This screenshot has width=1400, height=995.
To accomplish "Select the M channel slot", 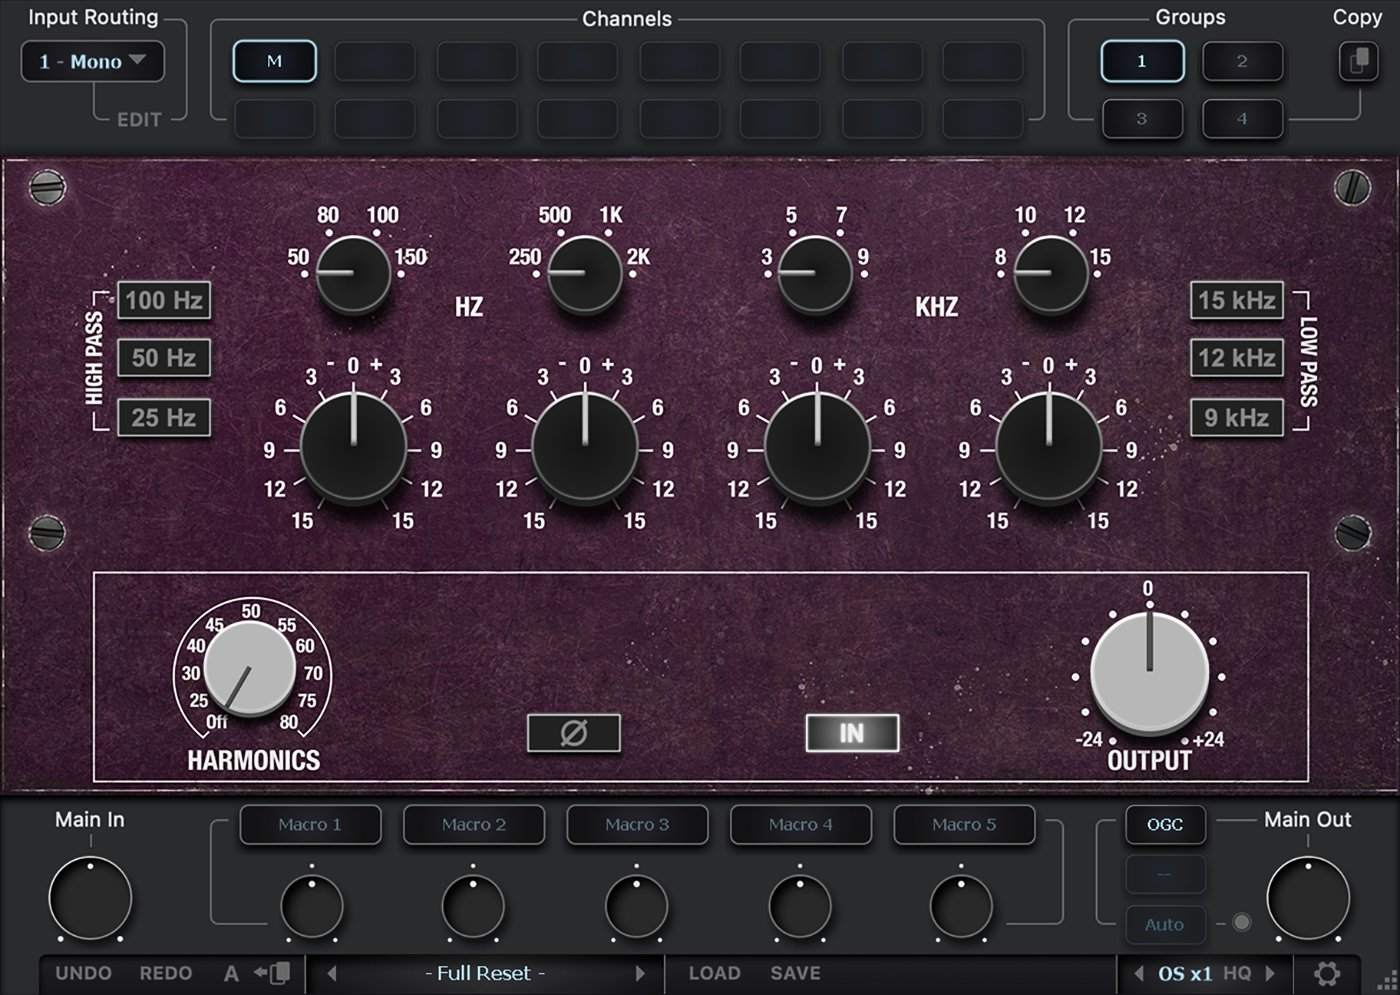I will pos(274,62).
